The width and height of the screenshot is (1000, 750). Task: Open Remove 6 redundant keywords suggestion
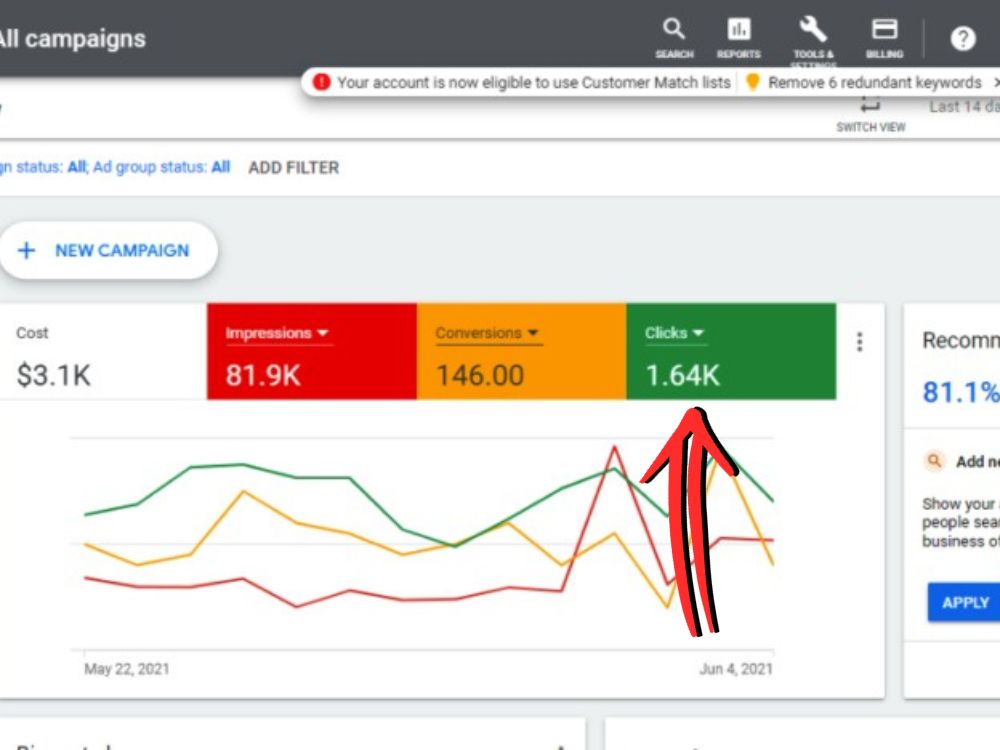pyautogui.click(x=874, y=82)
